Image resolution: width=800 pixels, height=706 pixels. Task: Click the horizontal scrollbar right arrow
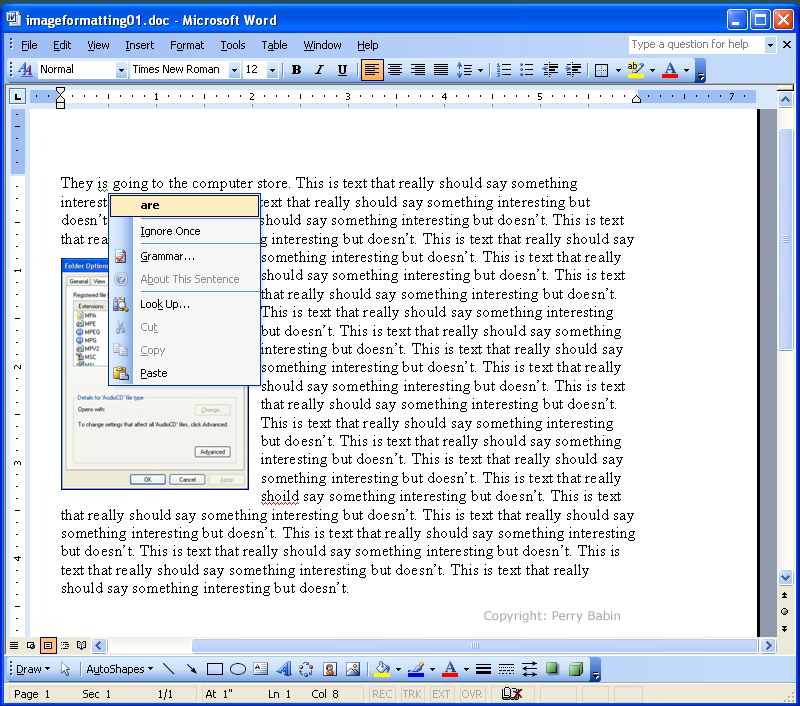768,646
